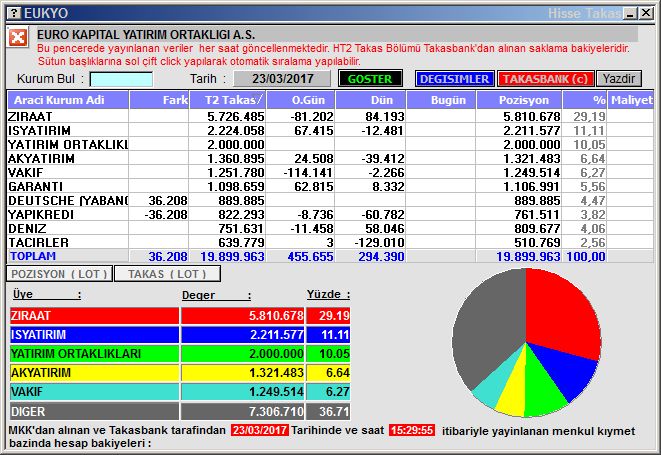Click the GOSTER button
This screenshot has height=455, width=661.
370,79
